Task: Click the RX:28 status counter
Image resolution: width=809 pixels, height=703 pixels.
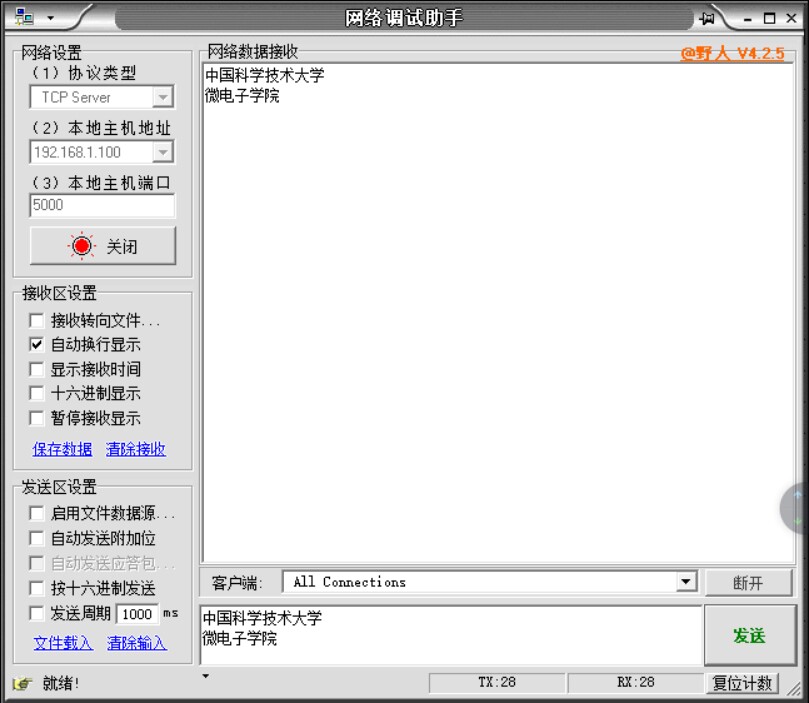Action: click(636, 682)
